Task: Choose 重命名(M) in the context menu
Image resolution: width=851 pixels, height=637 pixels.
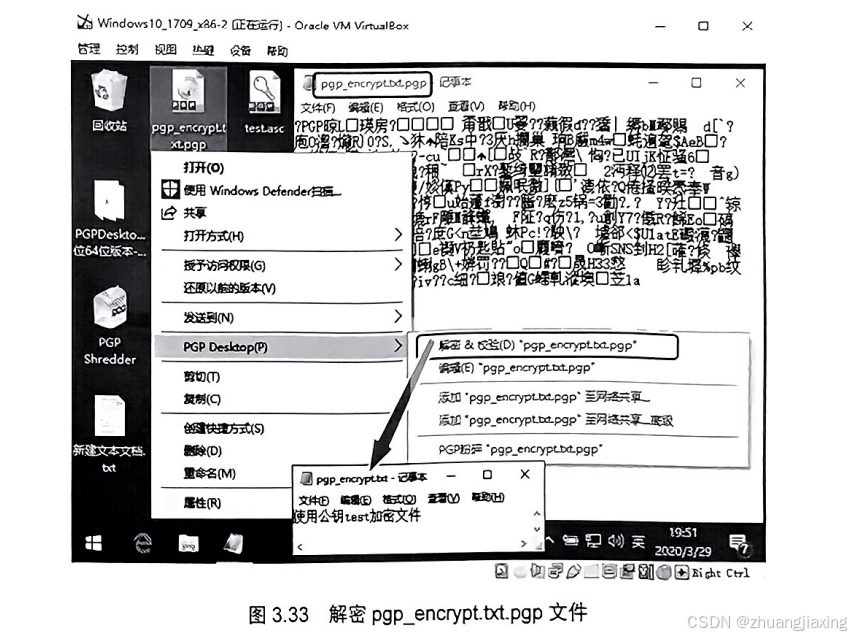Action: pos(209,474)
